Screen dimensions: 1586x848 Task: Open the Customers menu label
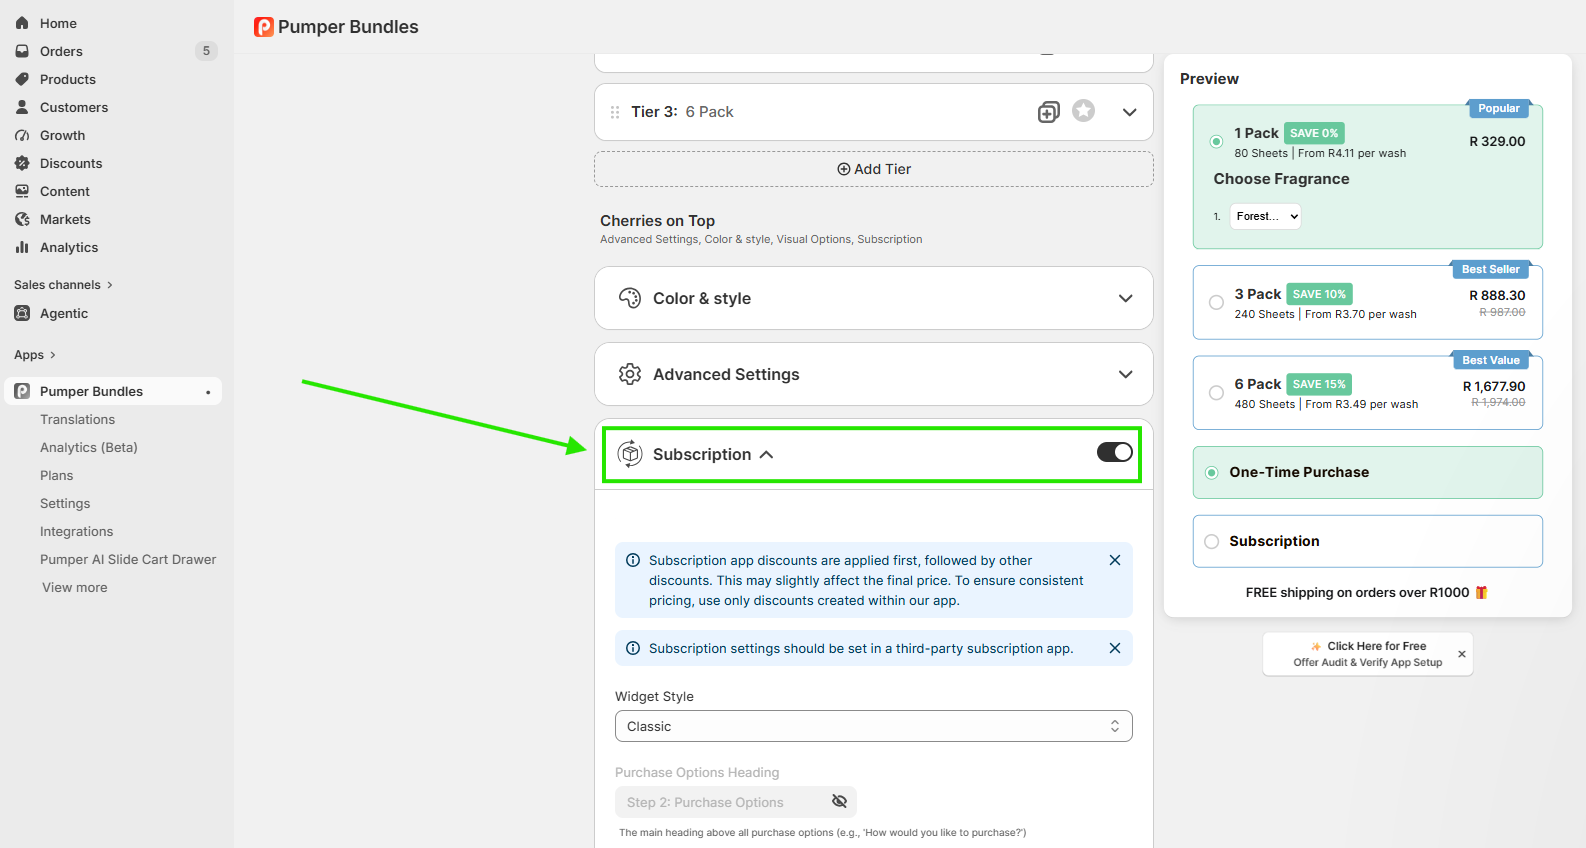pos(74,107)
